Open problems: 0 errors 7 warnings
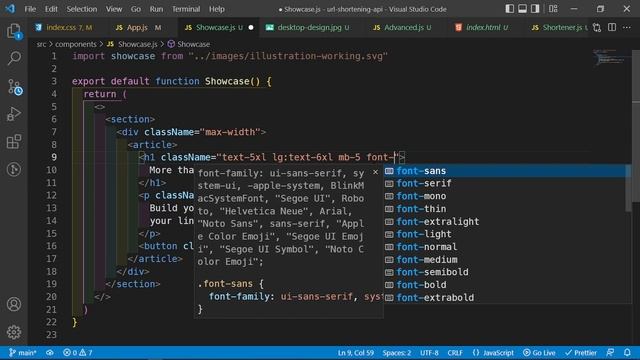Screen dimensions: 640x360 pyautogui.click(x=78, y=353)
